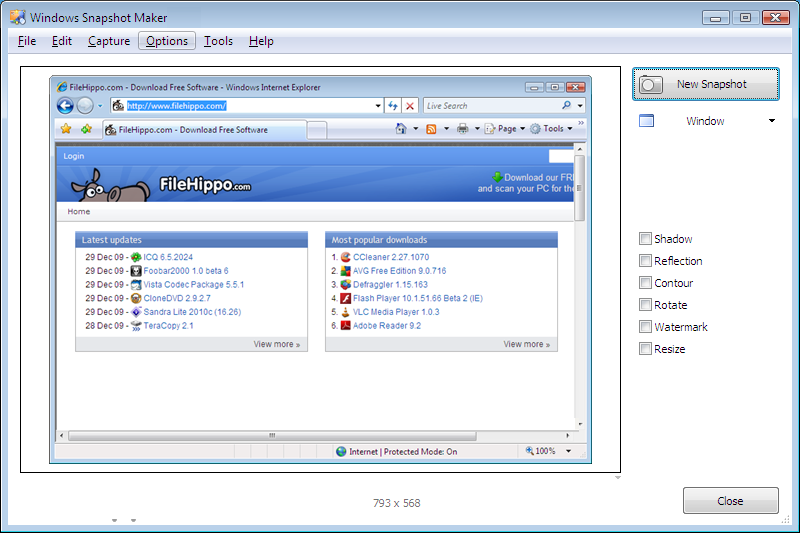Screen dimensions: 800x533
Task: Expand the address bar history dropdown
Action: coord(378,106)
